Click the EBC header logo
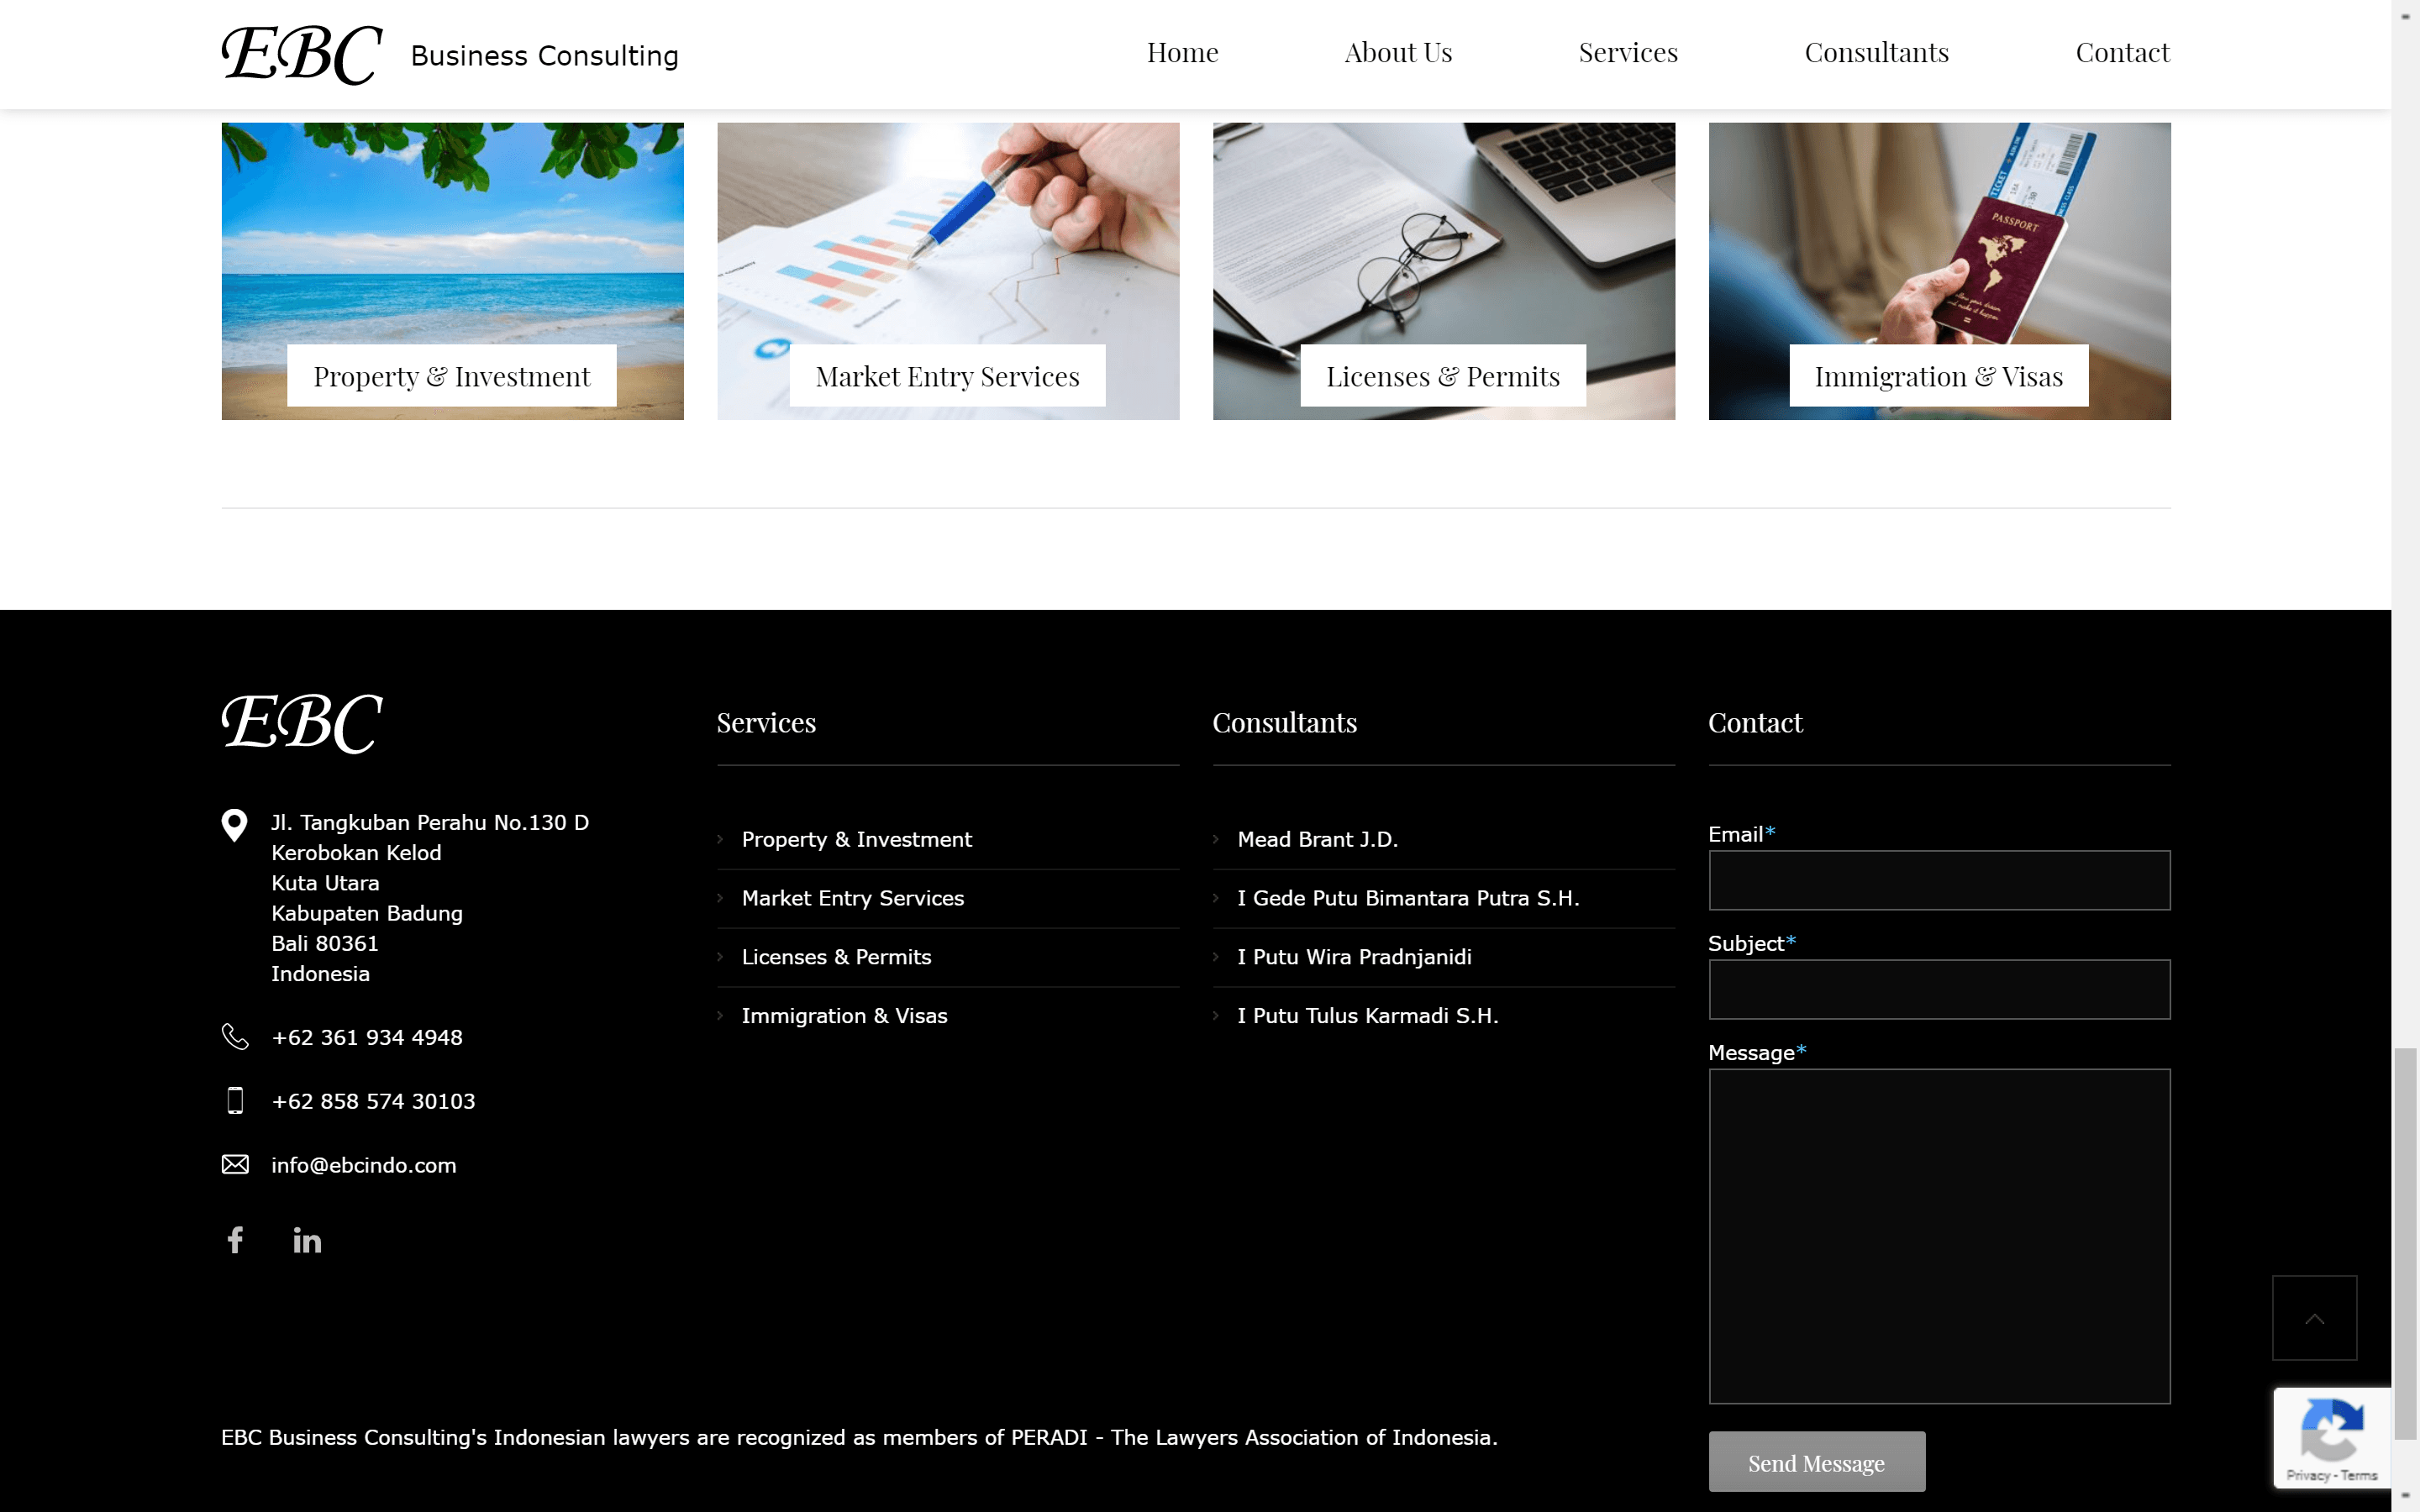The width and height of the screenshot is (2420, 1512). click(301, 54)
